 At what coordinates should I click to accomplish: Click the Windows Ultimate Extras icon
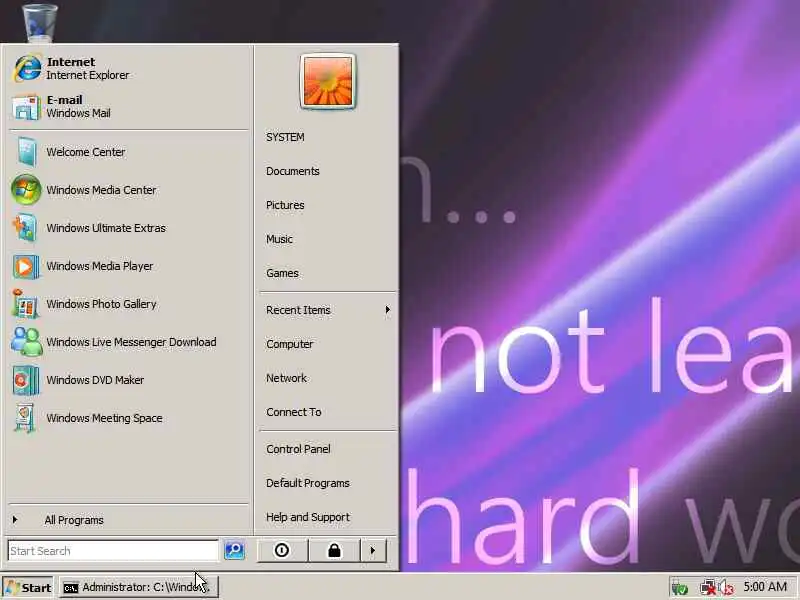click(26, 228)
